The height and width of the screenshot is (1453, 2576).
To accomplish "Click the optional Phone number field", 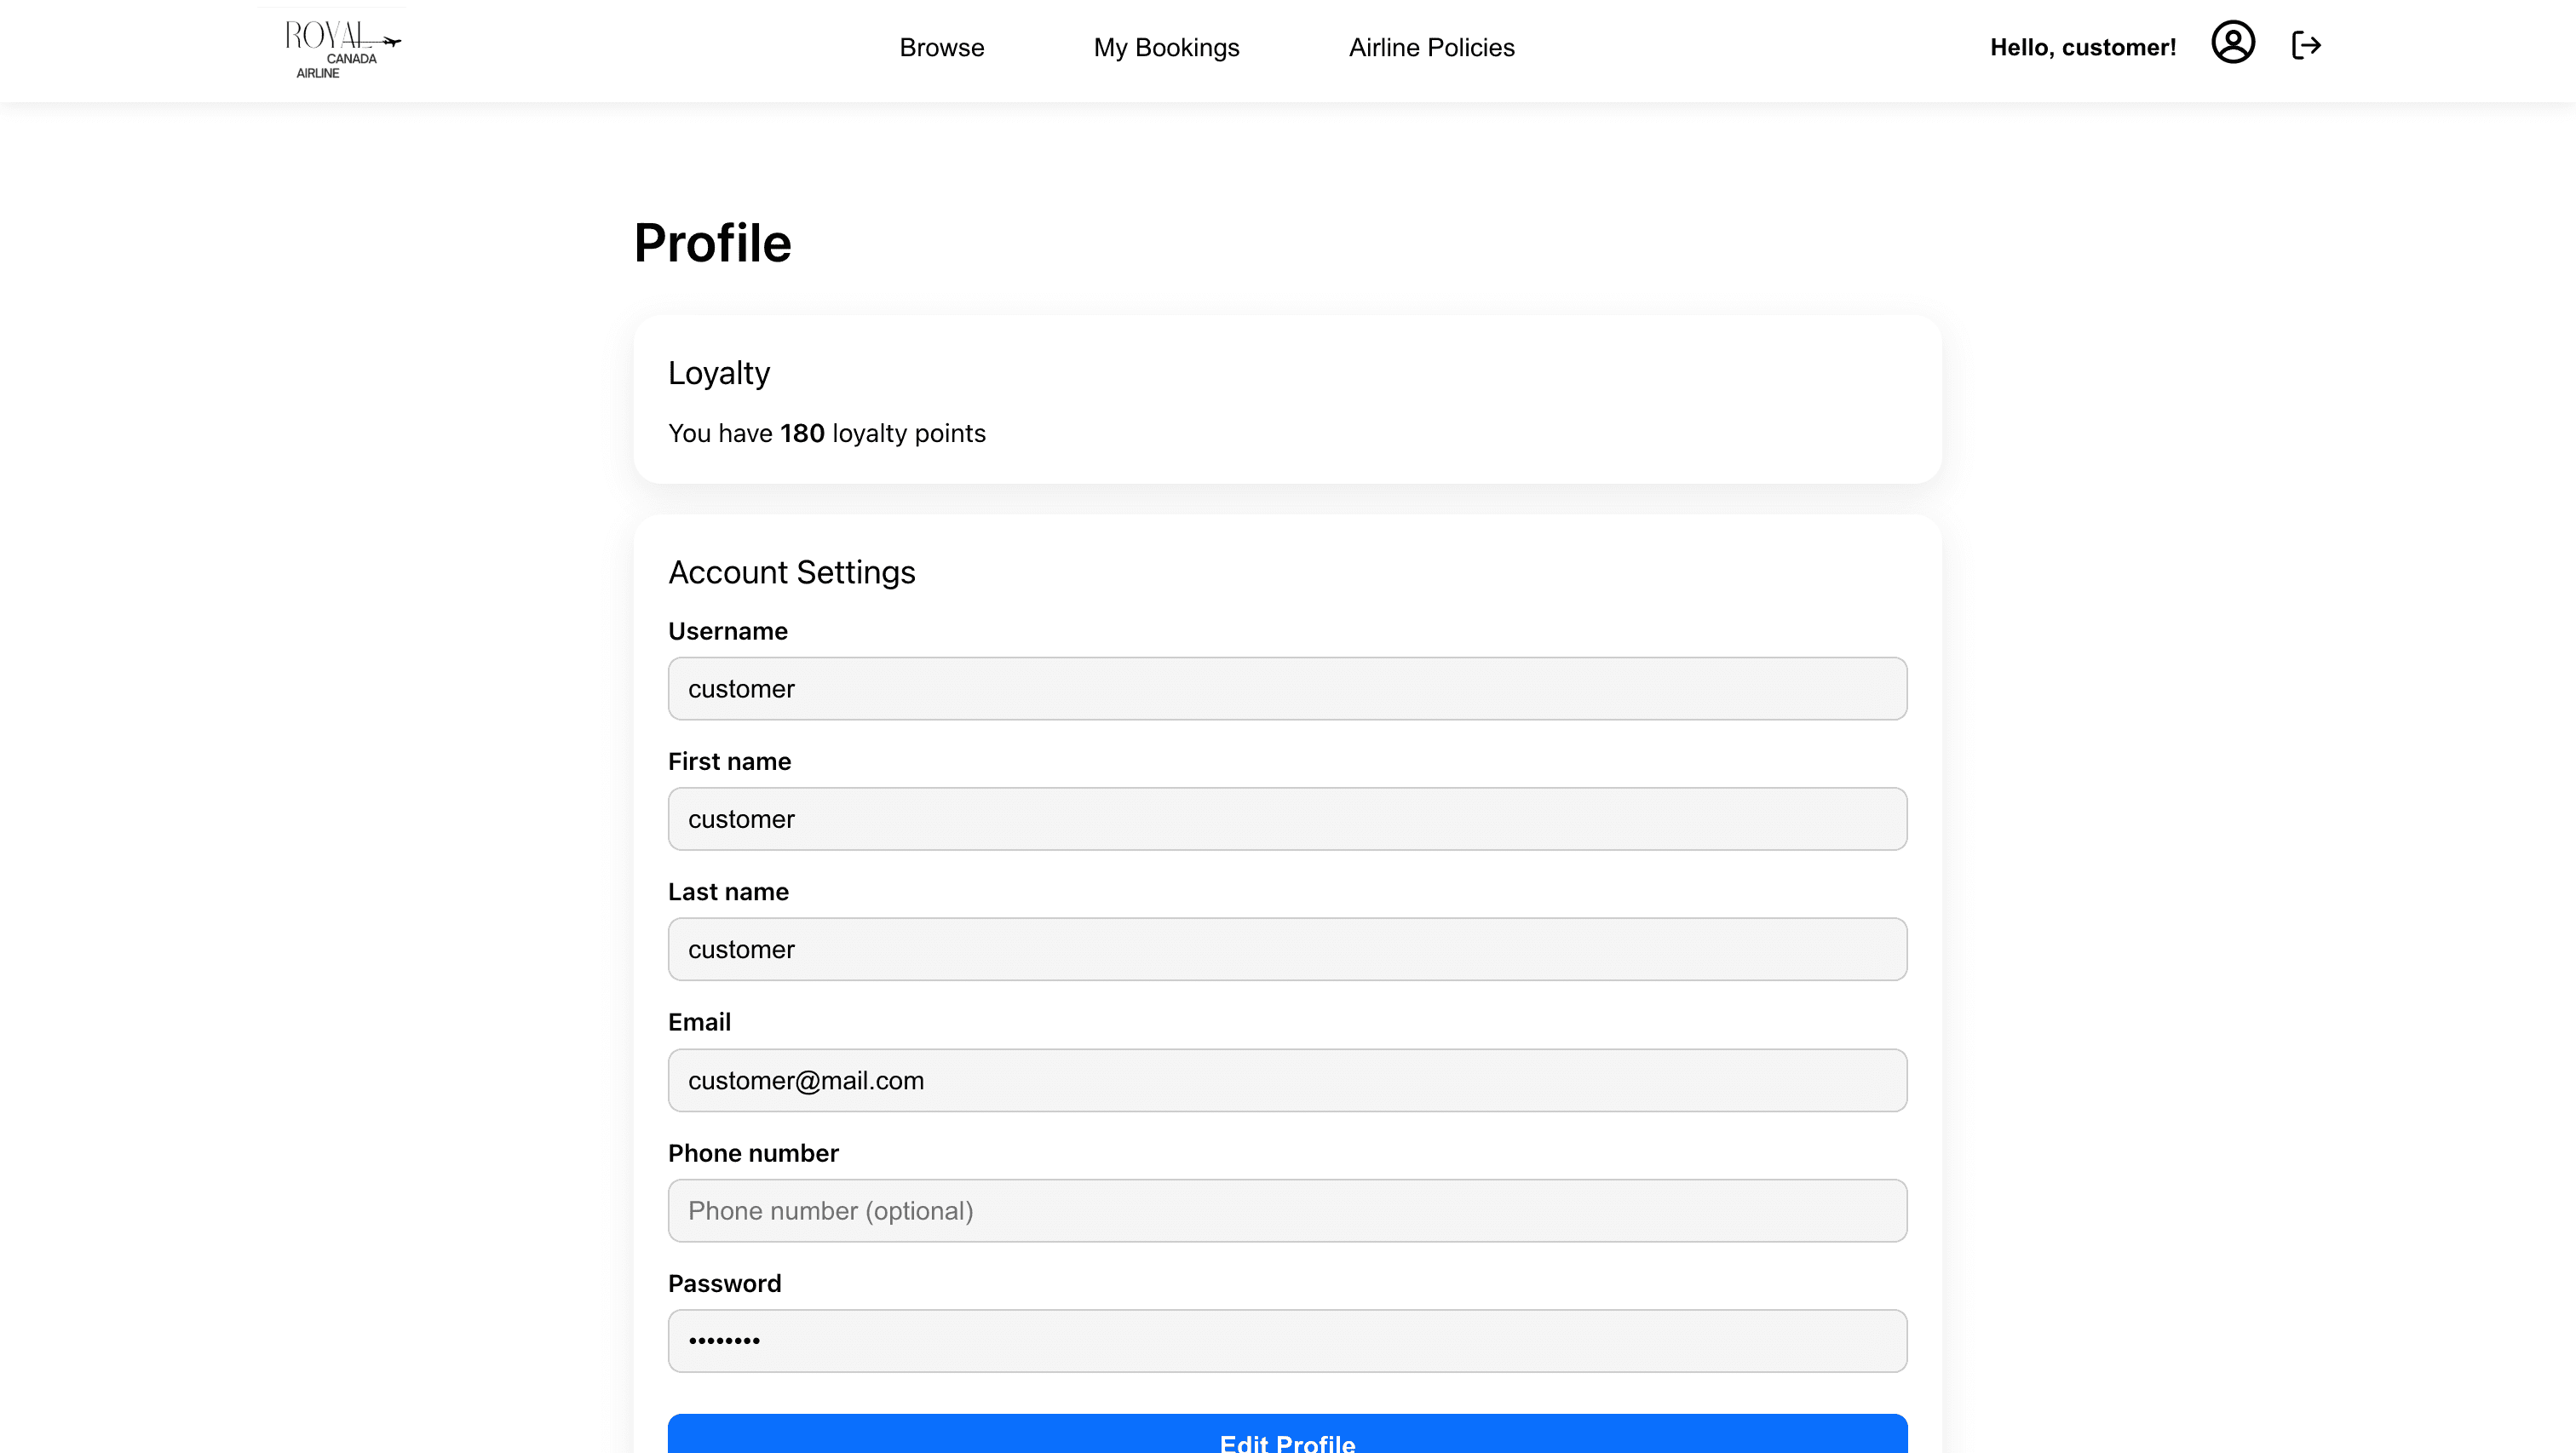I will point(1287,1210).
